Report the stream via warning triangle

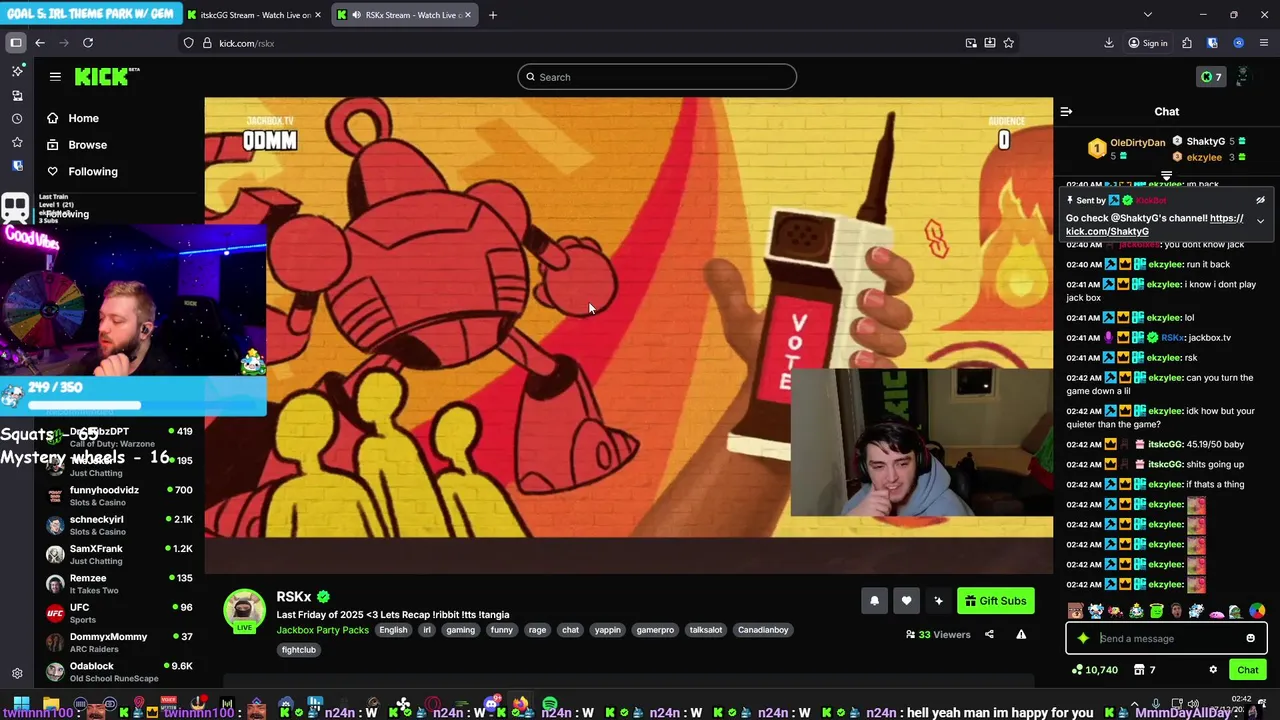(x=1021, y=634)
